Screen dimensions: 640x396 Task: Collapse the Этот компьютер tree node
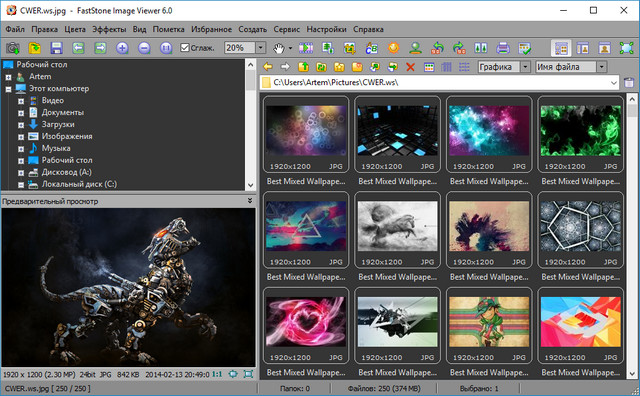tap(8, 89)
